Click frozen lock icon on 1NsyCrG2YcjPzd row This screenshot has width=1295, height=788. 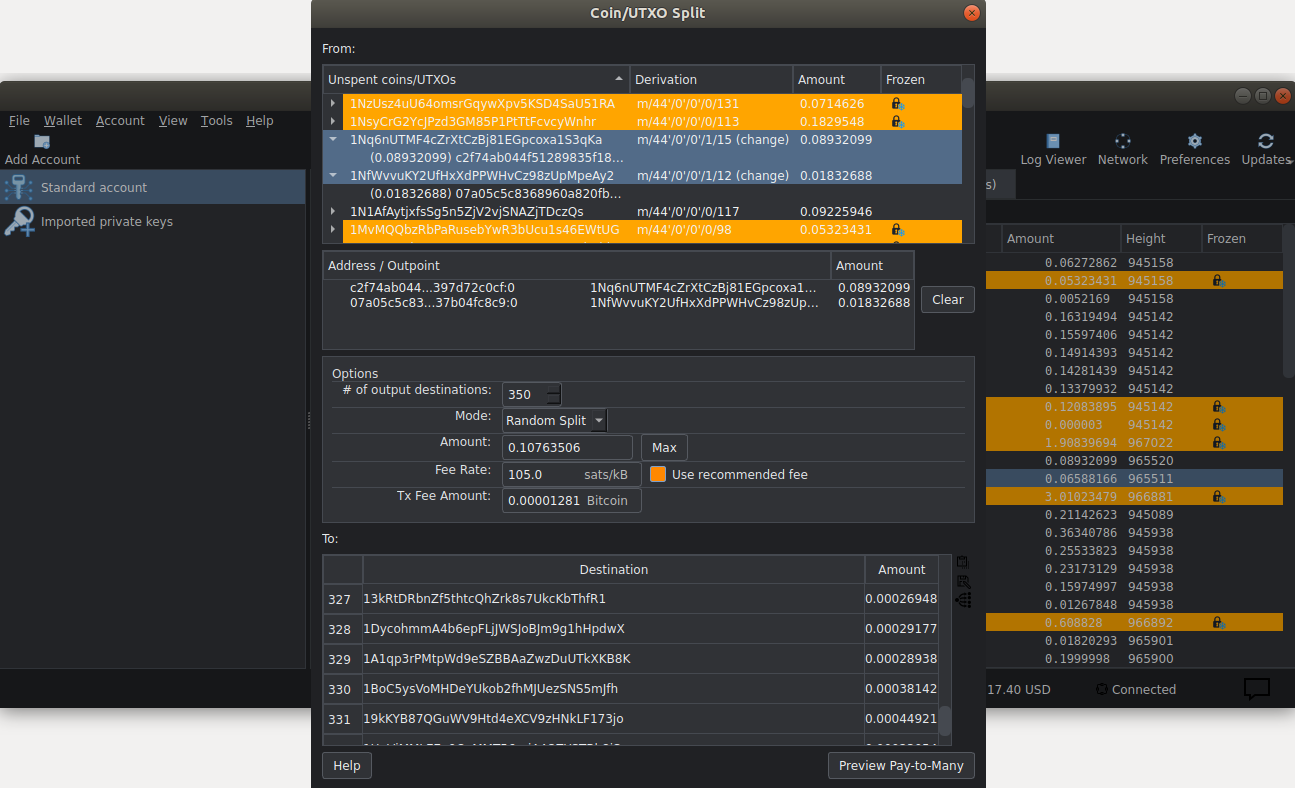898,121
